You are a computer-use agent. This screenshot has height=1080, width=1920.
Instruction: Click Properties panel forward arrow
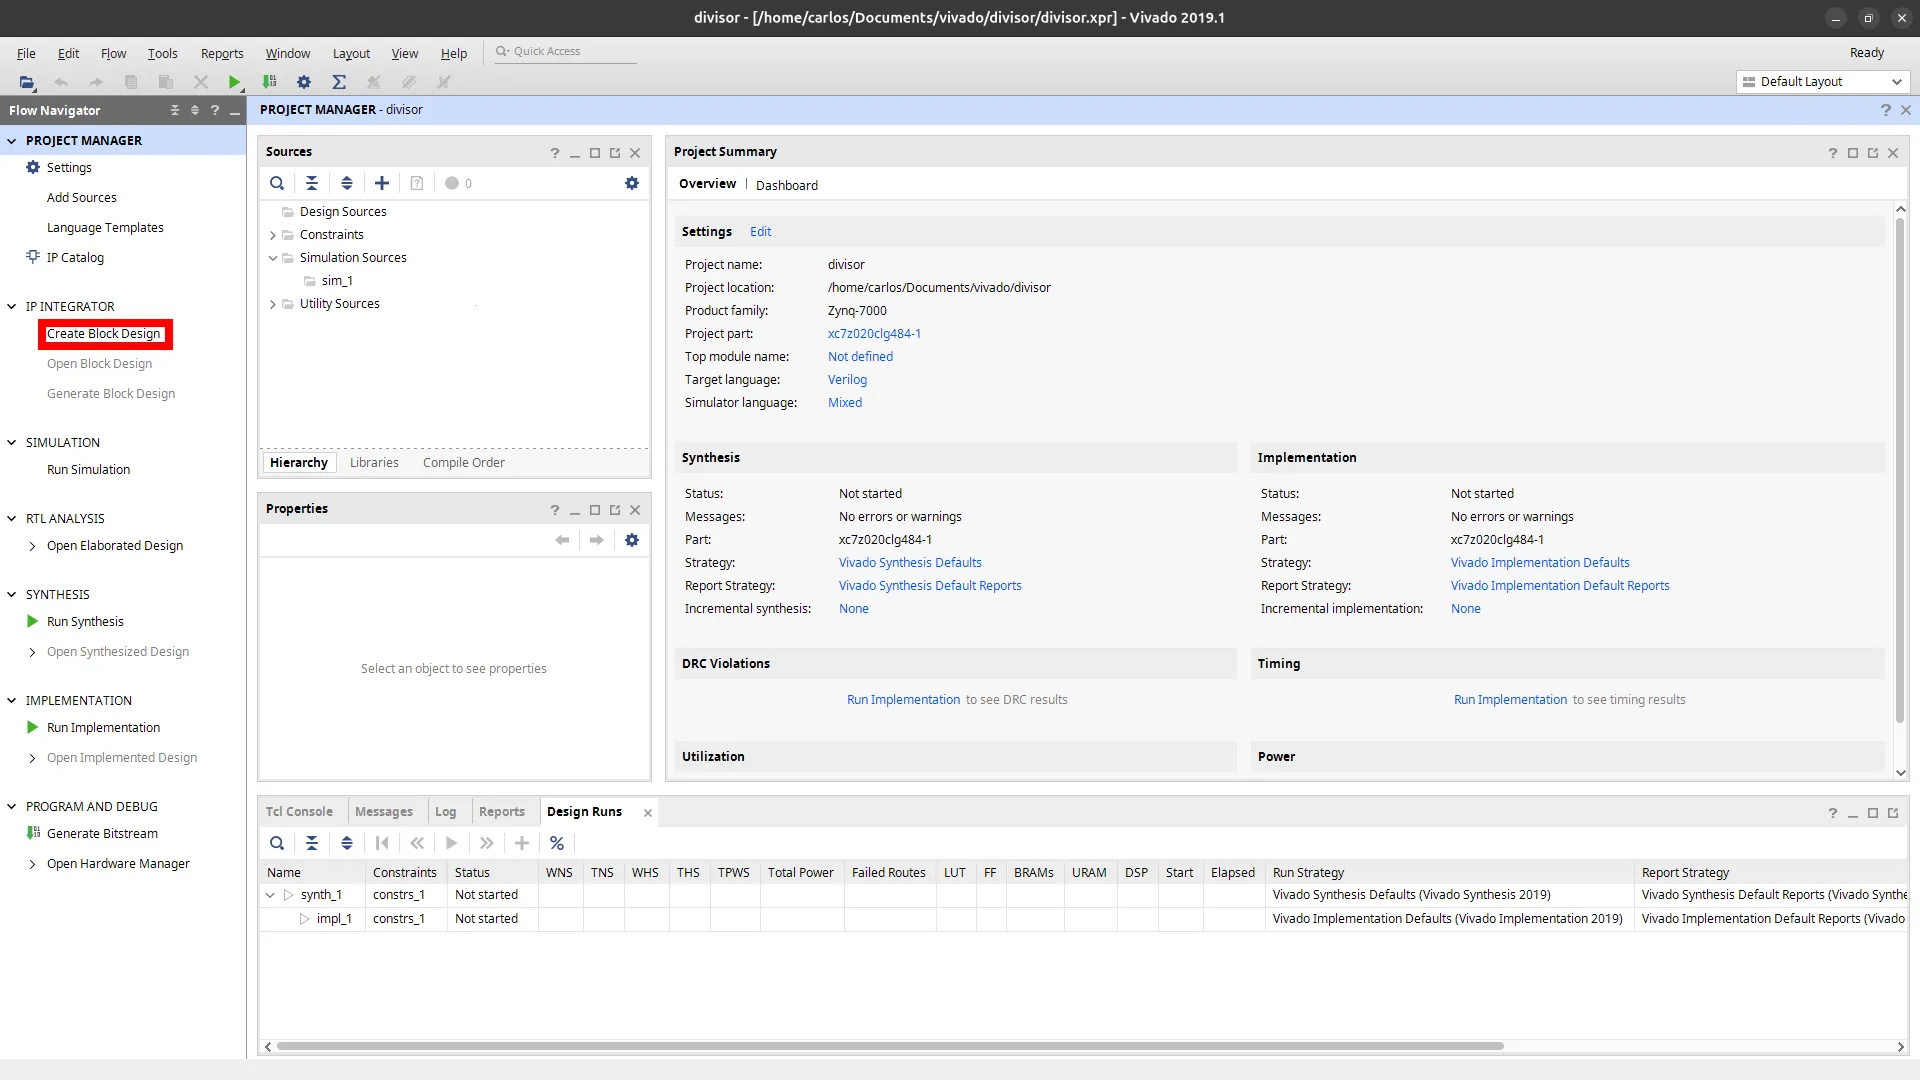(x=597, y=540)
